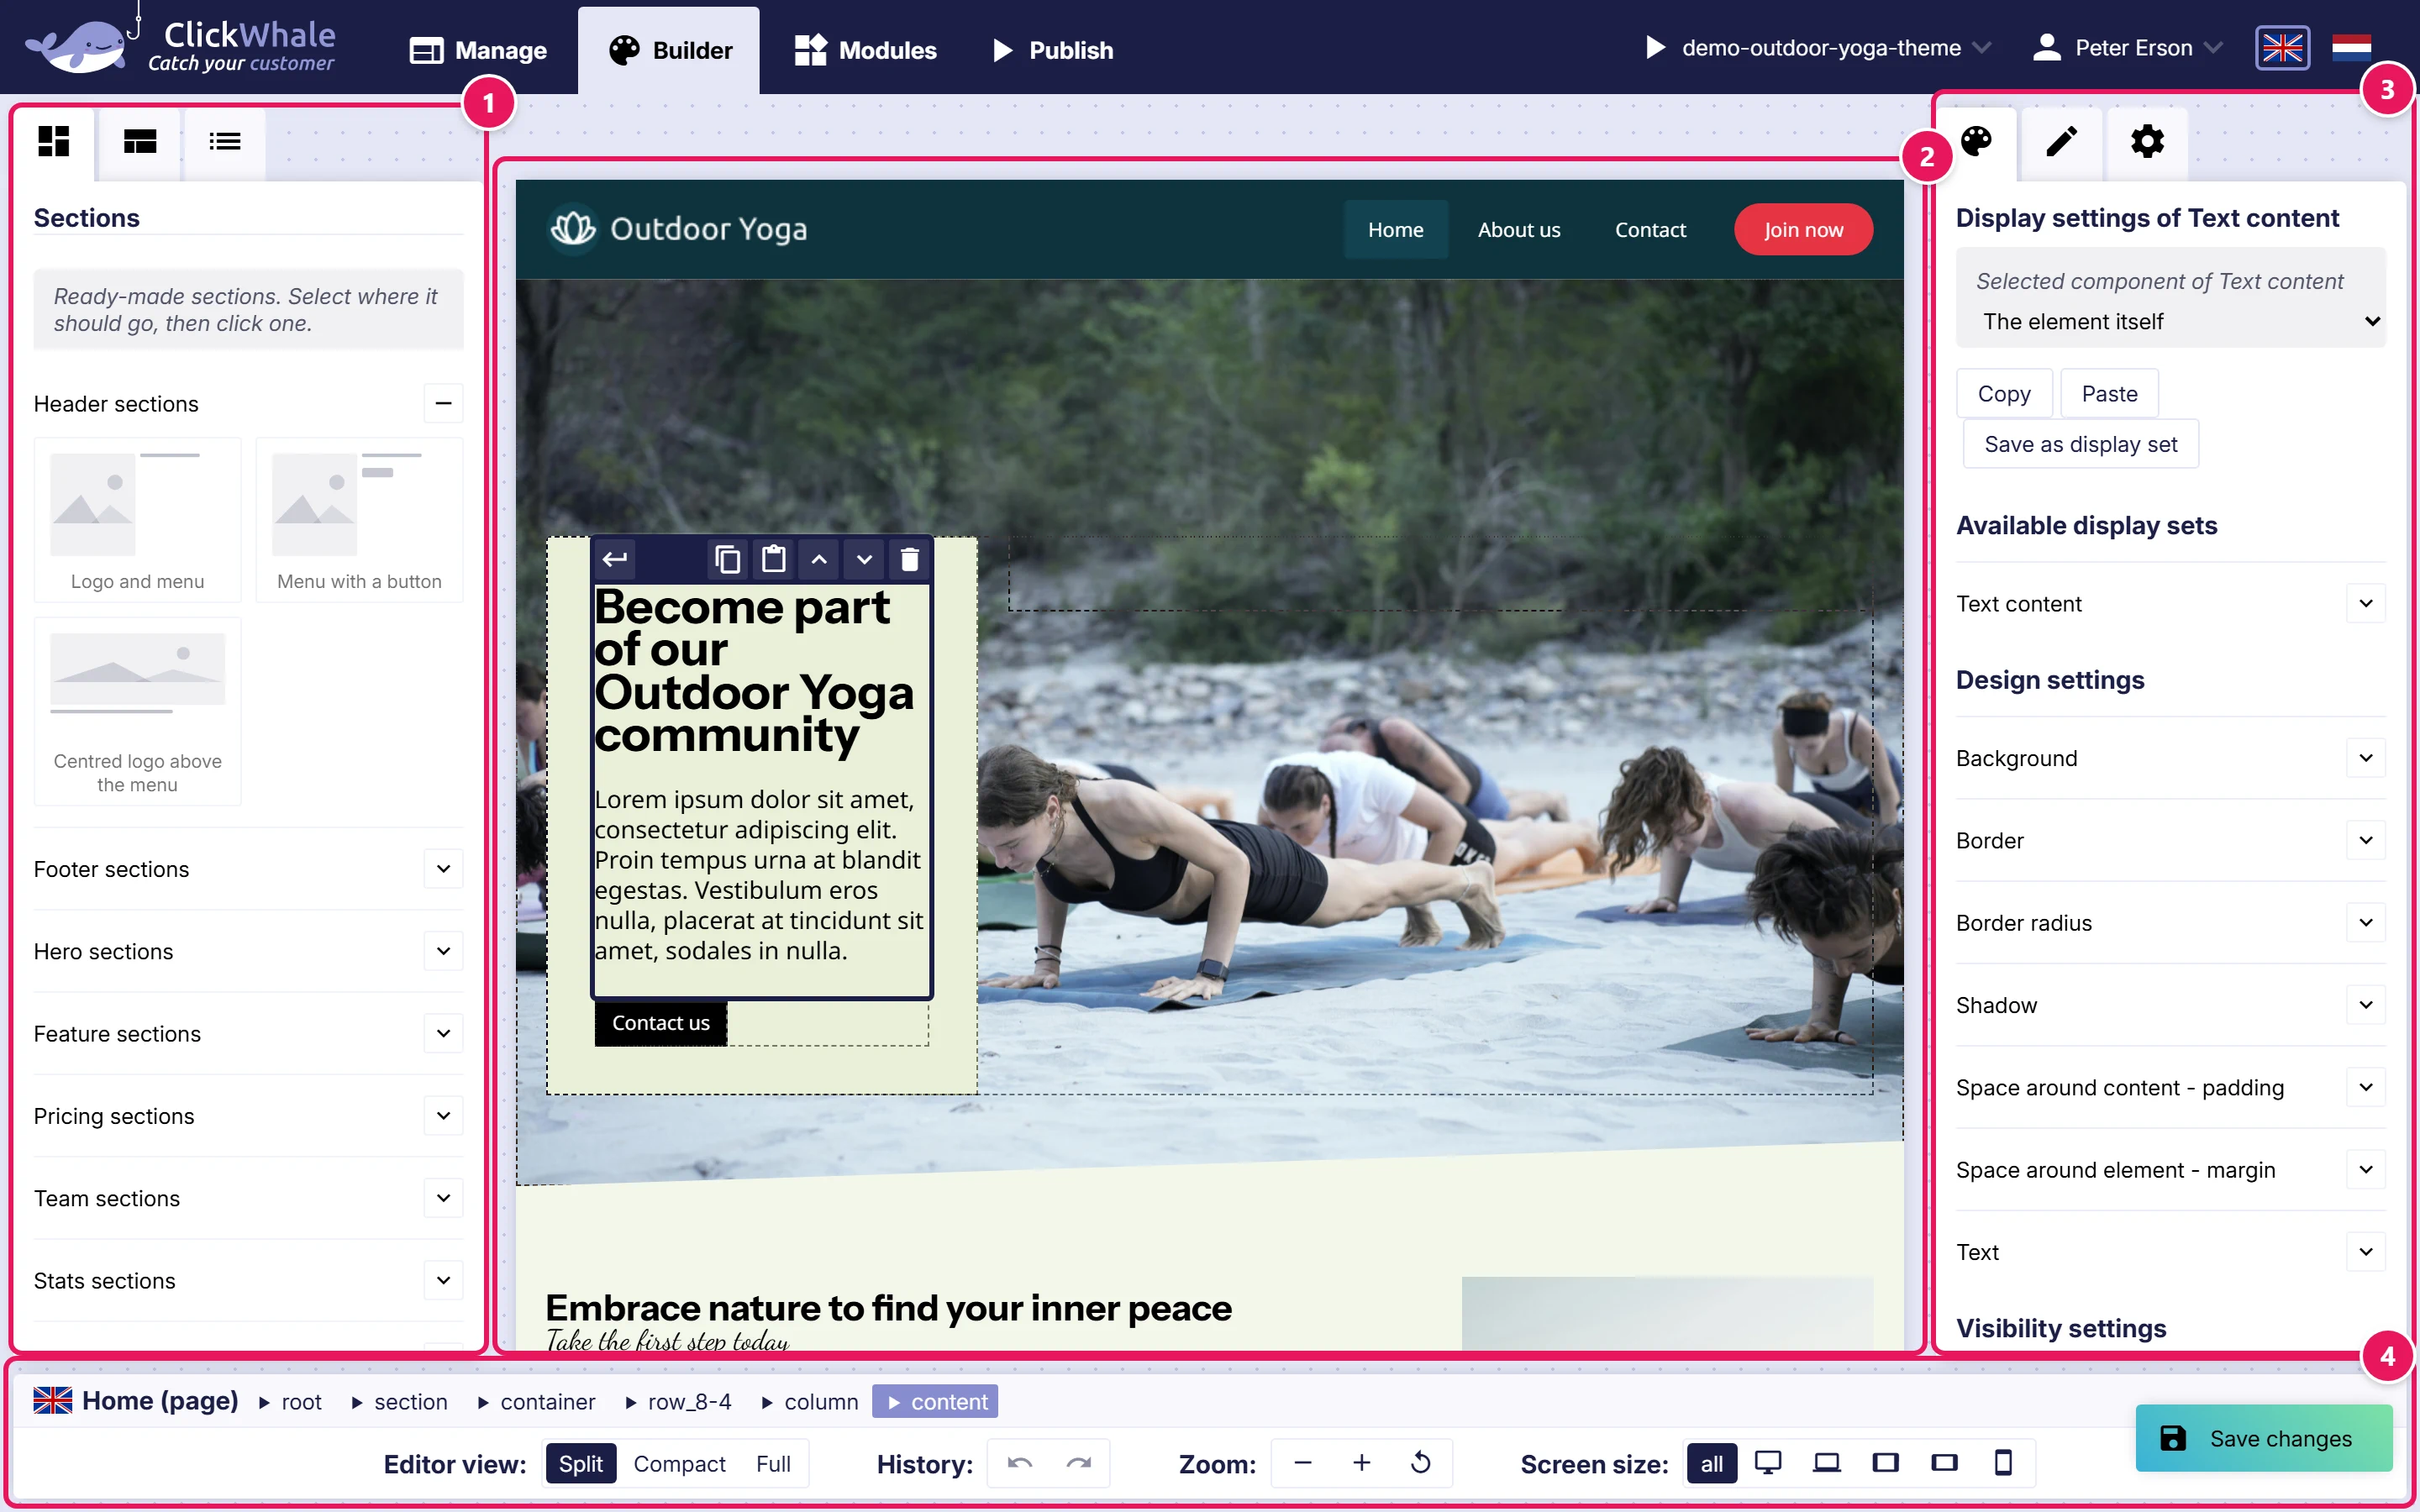The image size is (2420, 1512).
Task: Click Save changes button
Action: (2264, 1438)
